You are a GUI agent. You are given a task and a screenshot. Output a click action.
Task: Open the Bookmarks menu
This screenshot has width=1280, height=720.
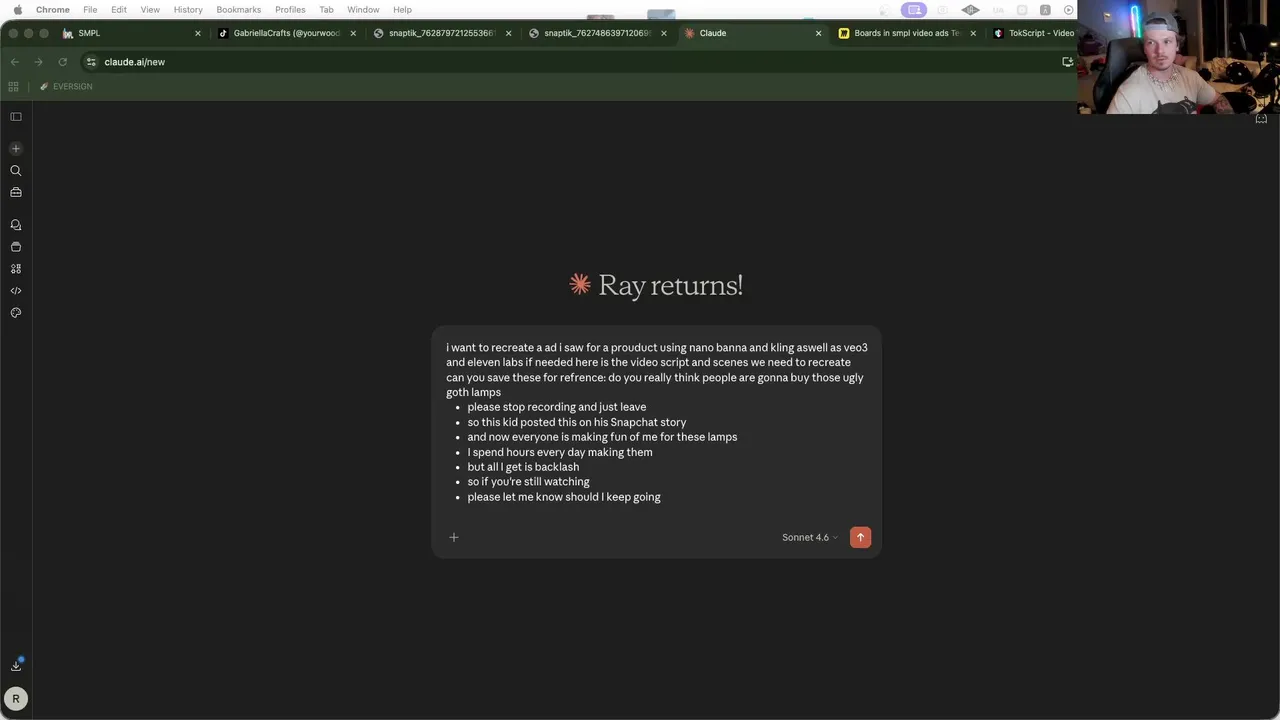[x=239, y=10]
